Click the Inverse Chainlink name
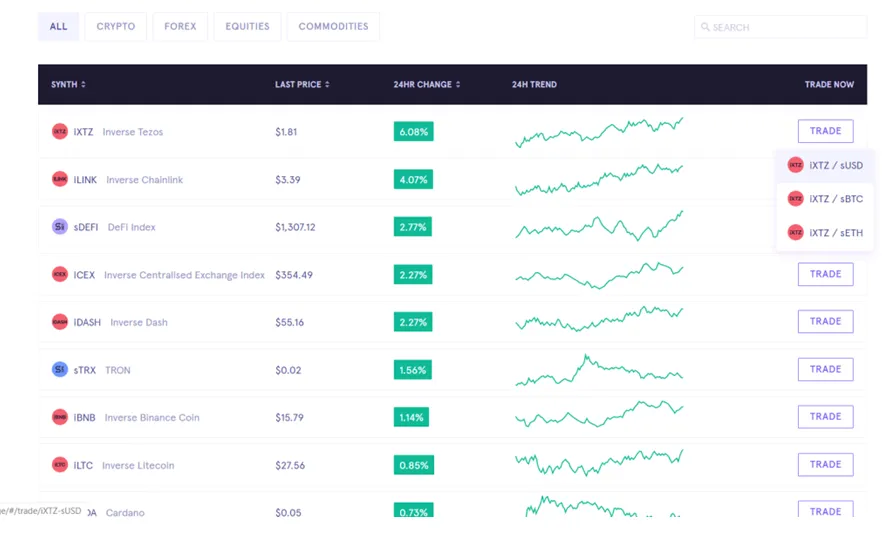The image size is (886, 552). pos(145,180)
